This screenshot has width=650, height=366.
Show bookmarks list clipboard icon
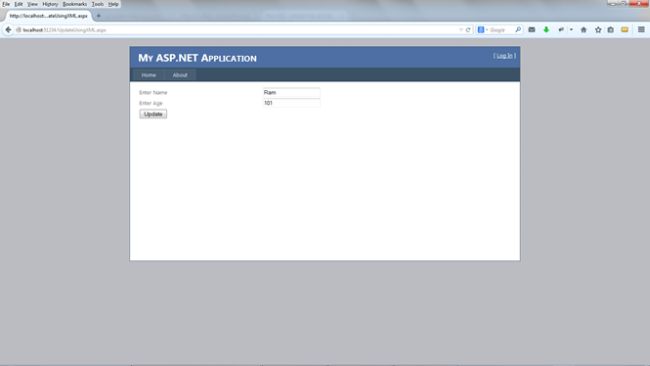pos(611,30)
